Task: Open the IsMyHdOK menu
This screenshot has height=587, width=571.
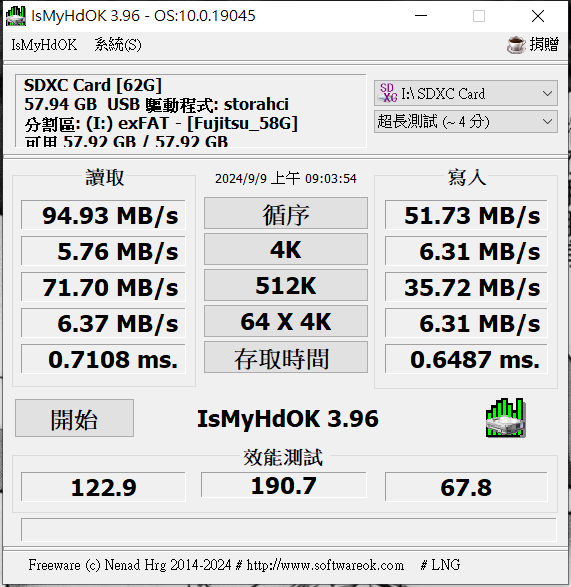Action: tap(44, 45)
